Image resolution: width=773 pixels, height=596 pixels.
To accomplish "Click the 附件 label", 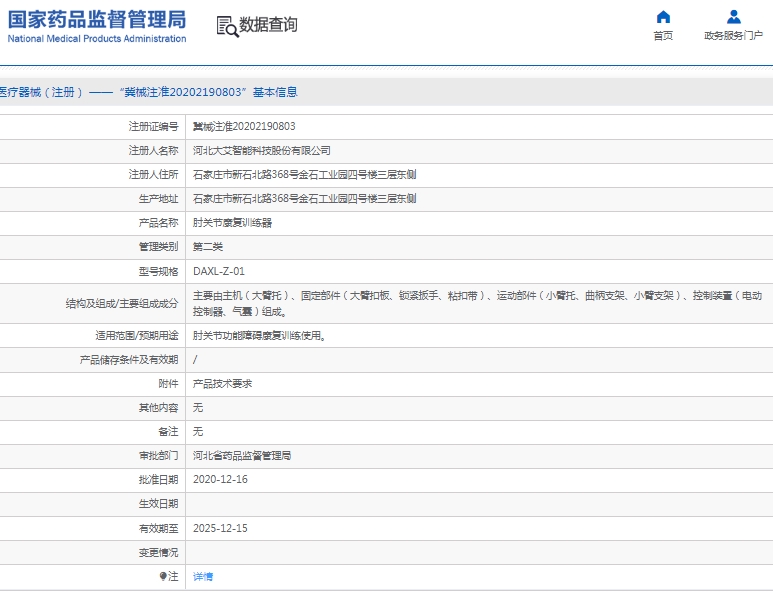I will pyautogui.click(x=168, y=384).
